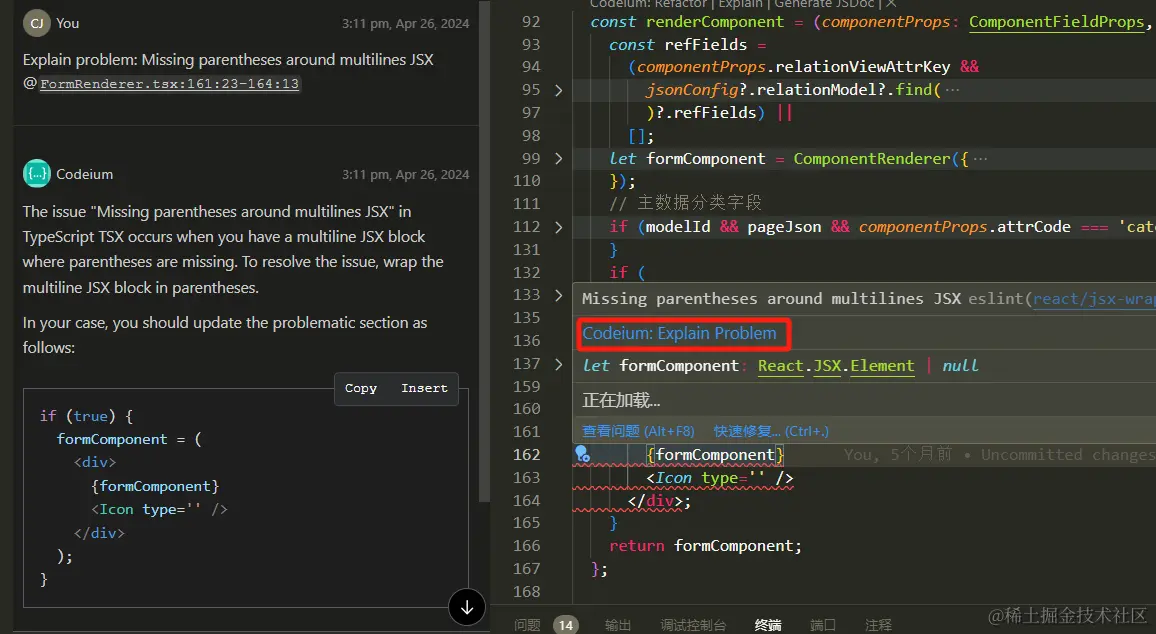
Task: Expand folded code at line 99
Action: [558, 158]
